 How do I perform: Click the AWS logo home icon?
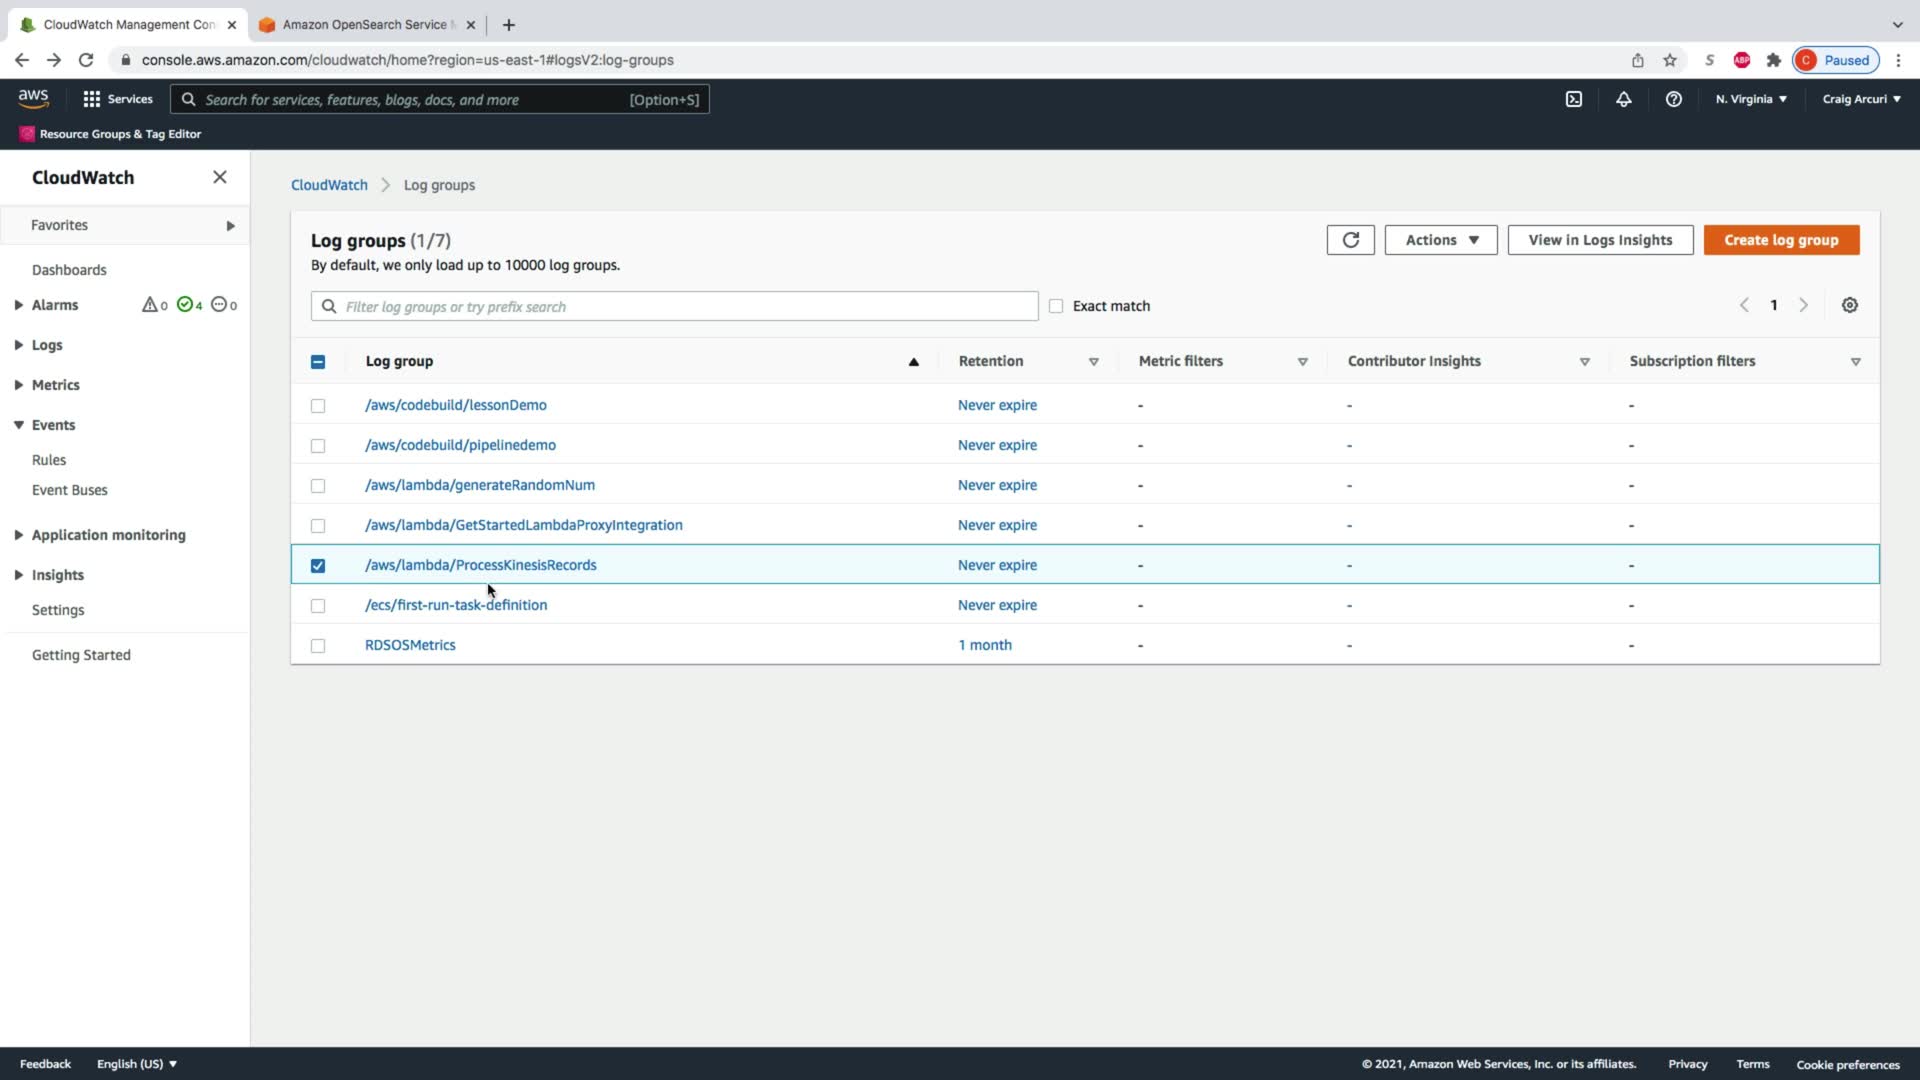33,98
